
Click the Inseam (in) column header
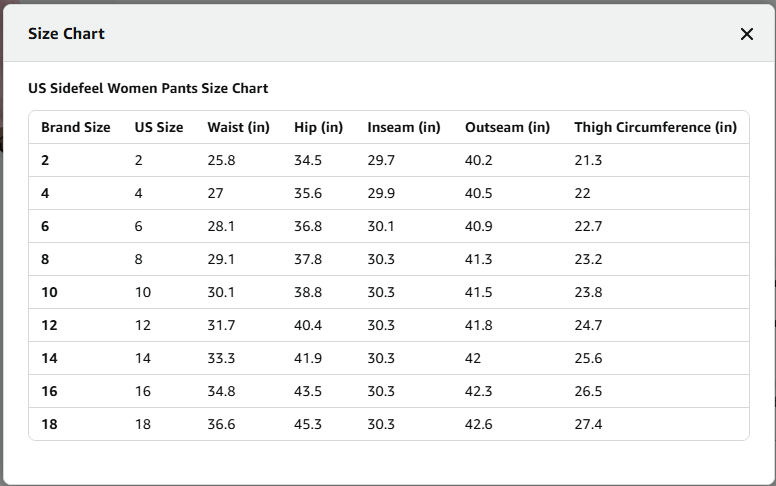click(x=404, y=127)
